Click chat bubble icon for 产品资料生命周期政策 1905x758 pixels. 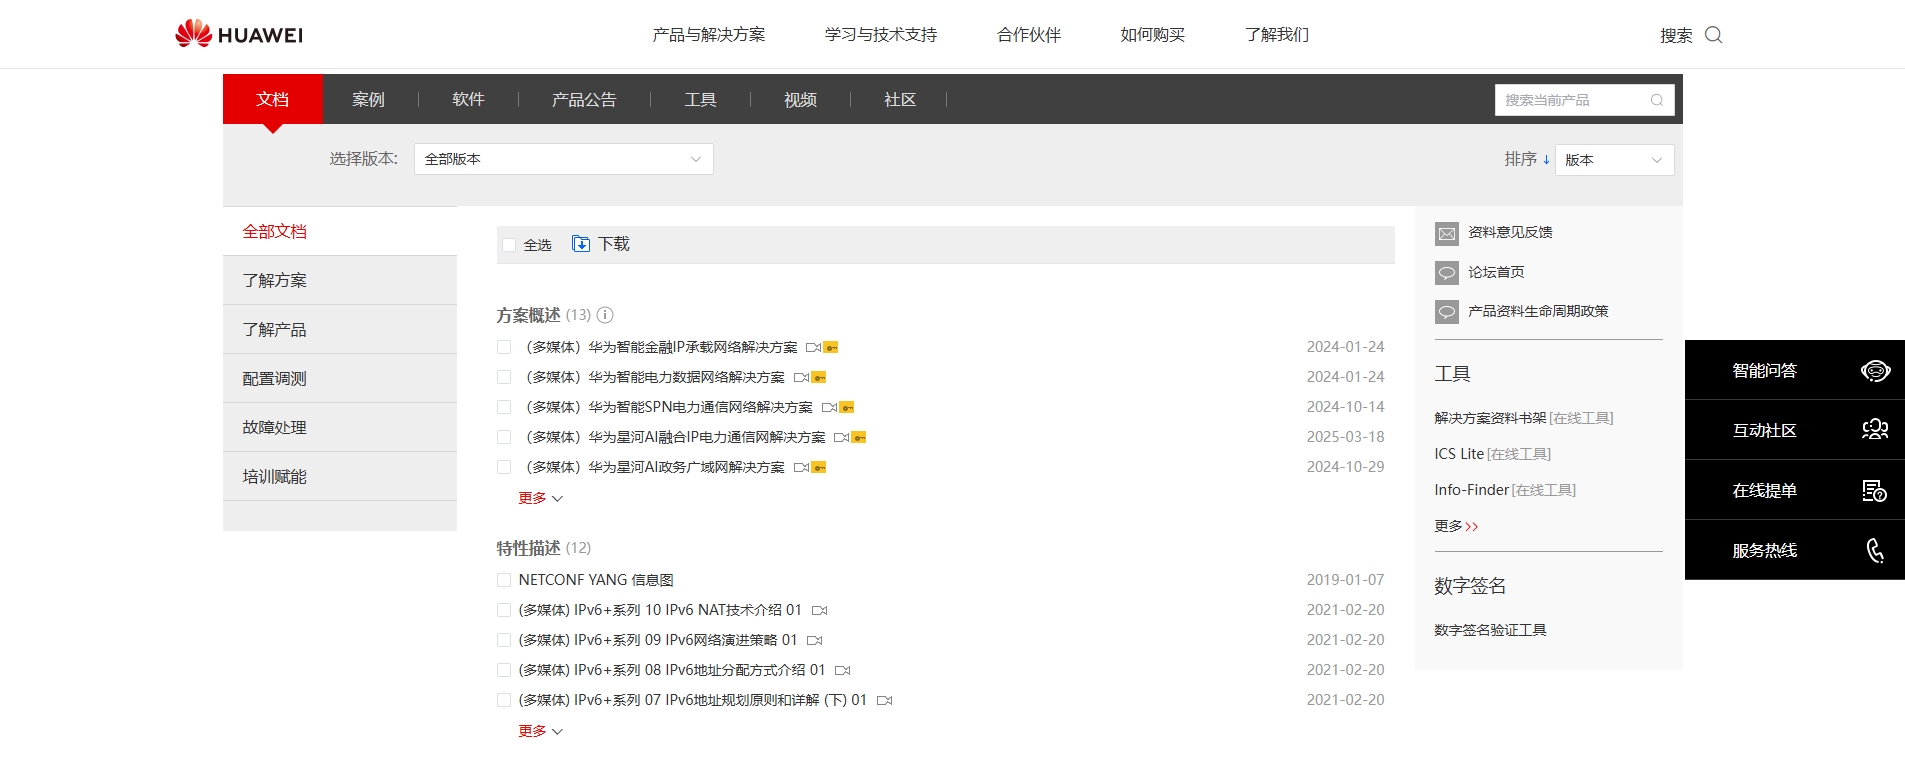tap(1447, 312)
